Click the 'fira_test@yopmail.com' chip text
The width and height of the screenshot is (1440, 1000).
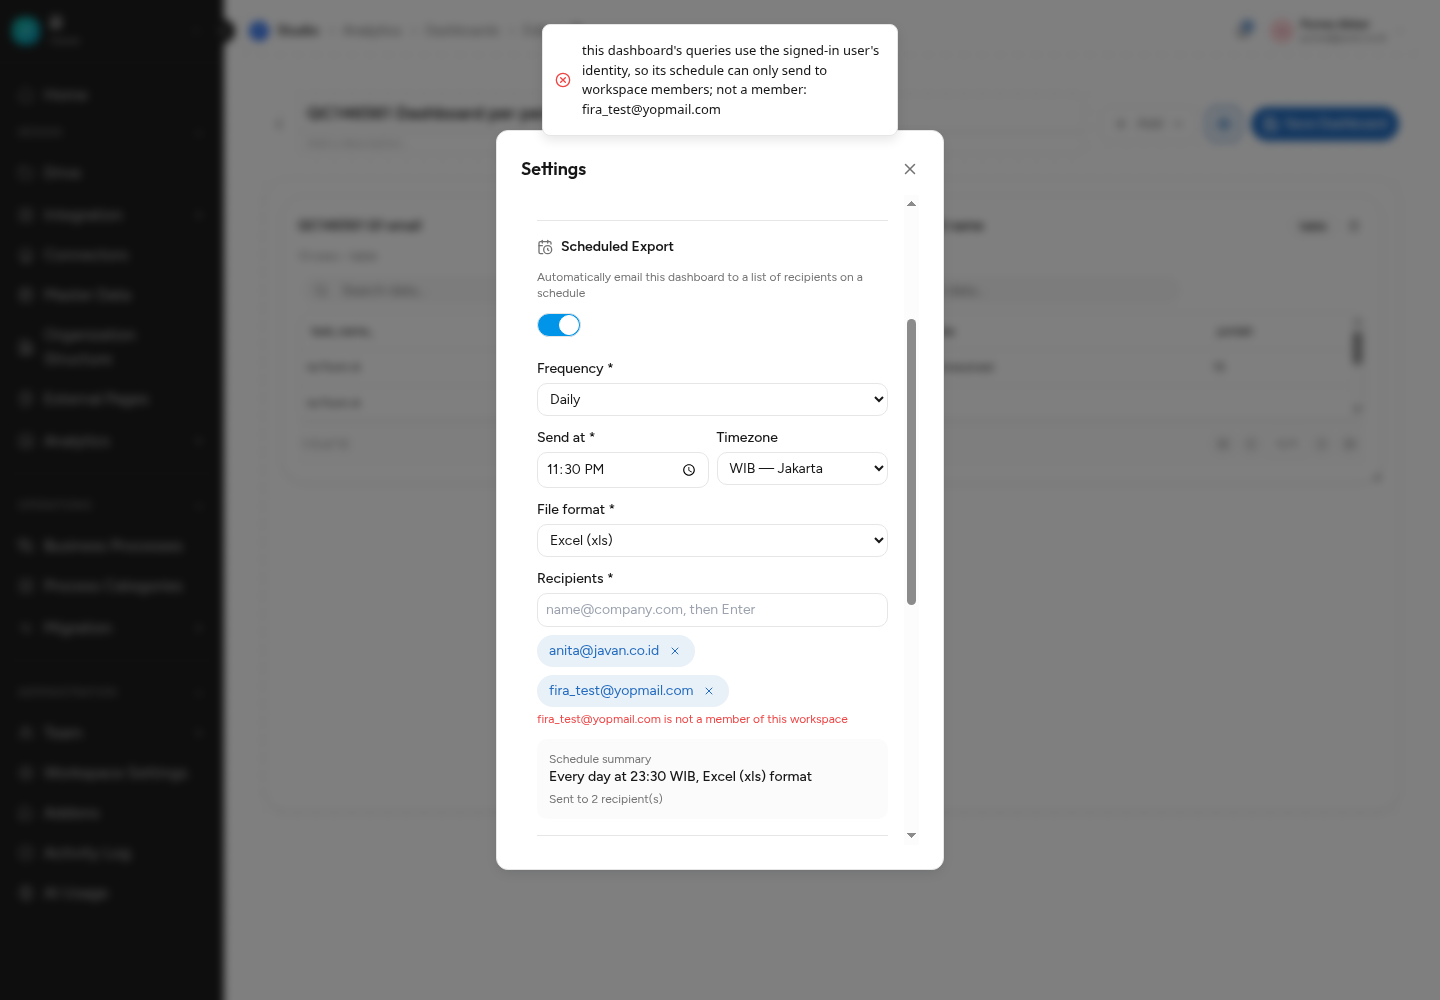coord(621,691)
